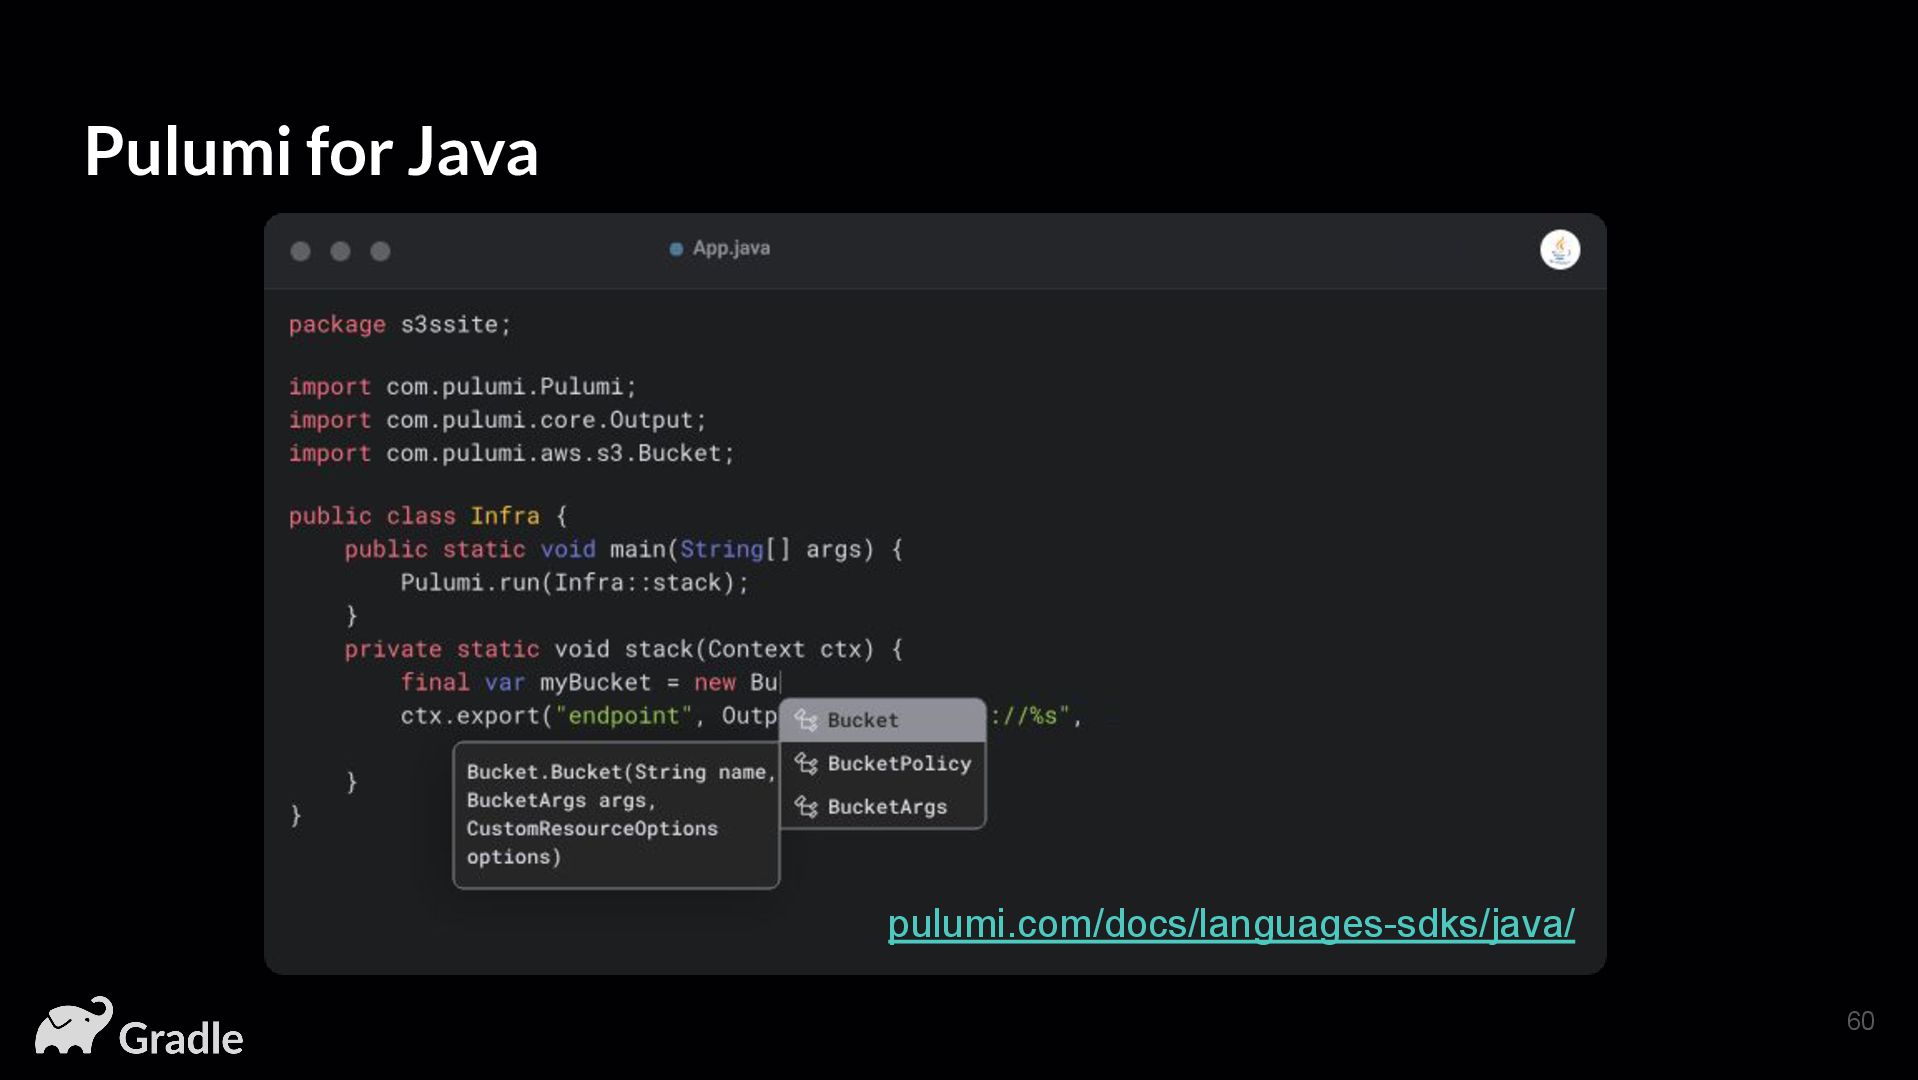Image resolution: width=1918 pixels, height=1080 pixels.
Task: Select the BucketArgs autocomplete suggestion
Action: tap(882, 807)
